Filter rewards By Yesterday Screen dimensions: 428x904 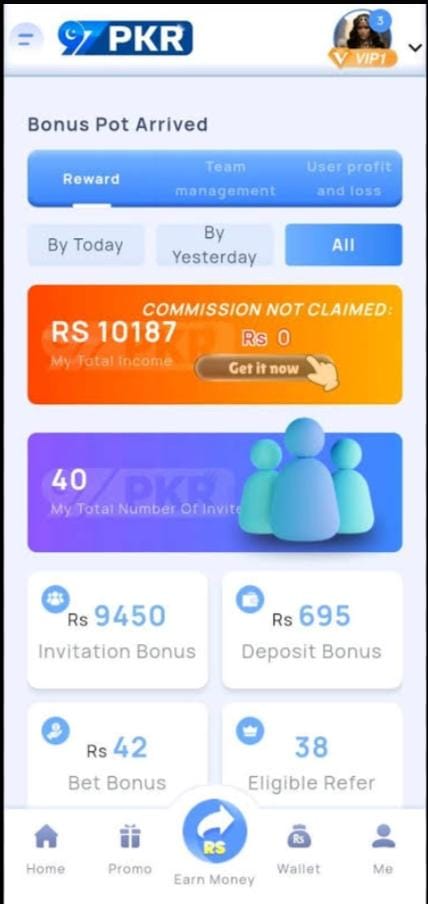coord(214,245)
